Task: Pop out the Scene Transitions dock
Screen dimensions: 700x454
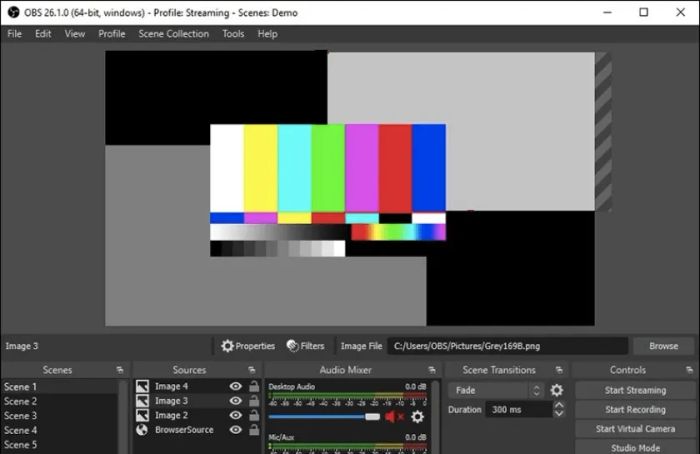Action: coord(559,370)
